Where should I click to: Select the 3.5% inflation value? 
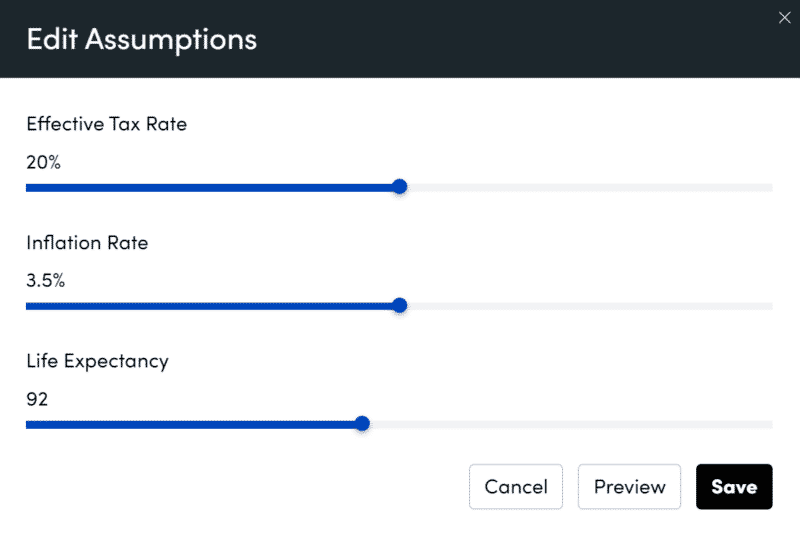[x=46, y=281]
